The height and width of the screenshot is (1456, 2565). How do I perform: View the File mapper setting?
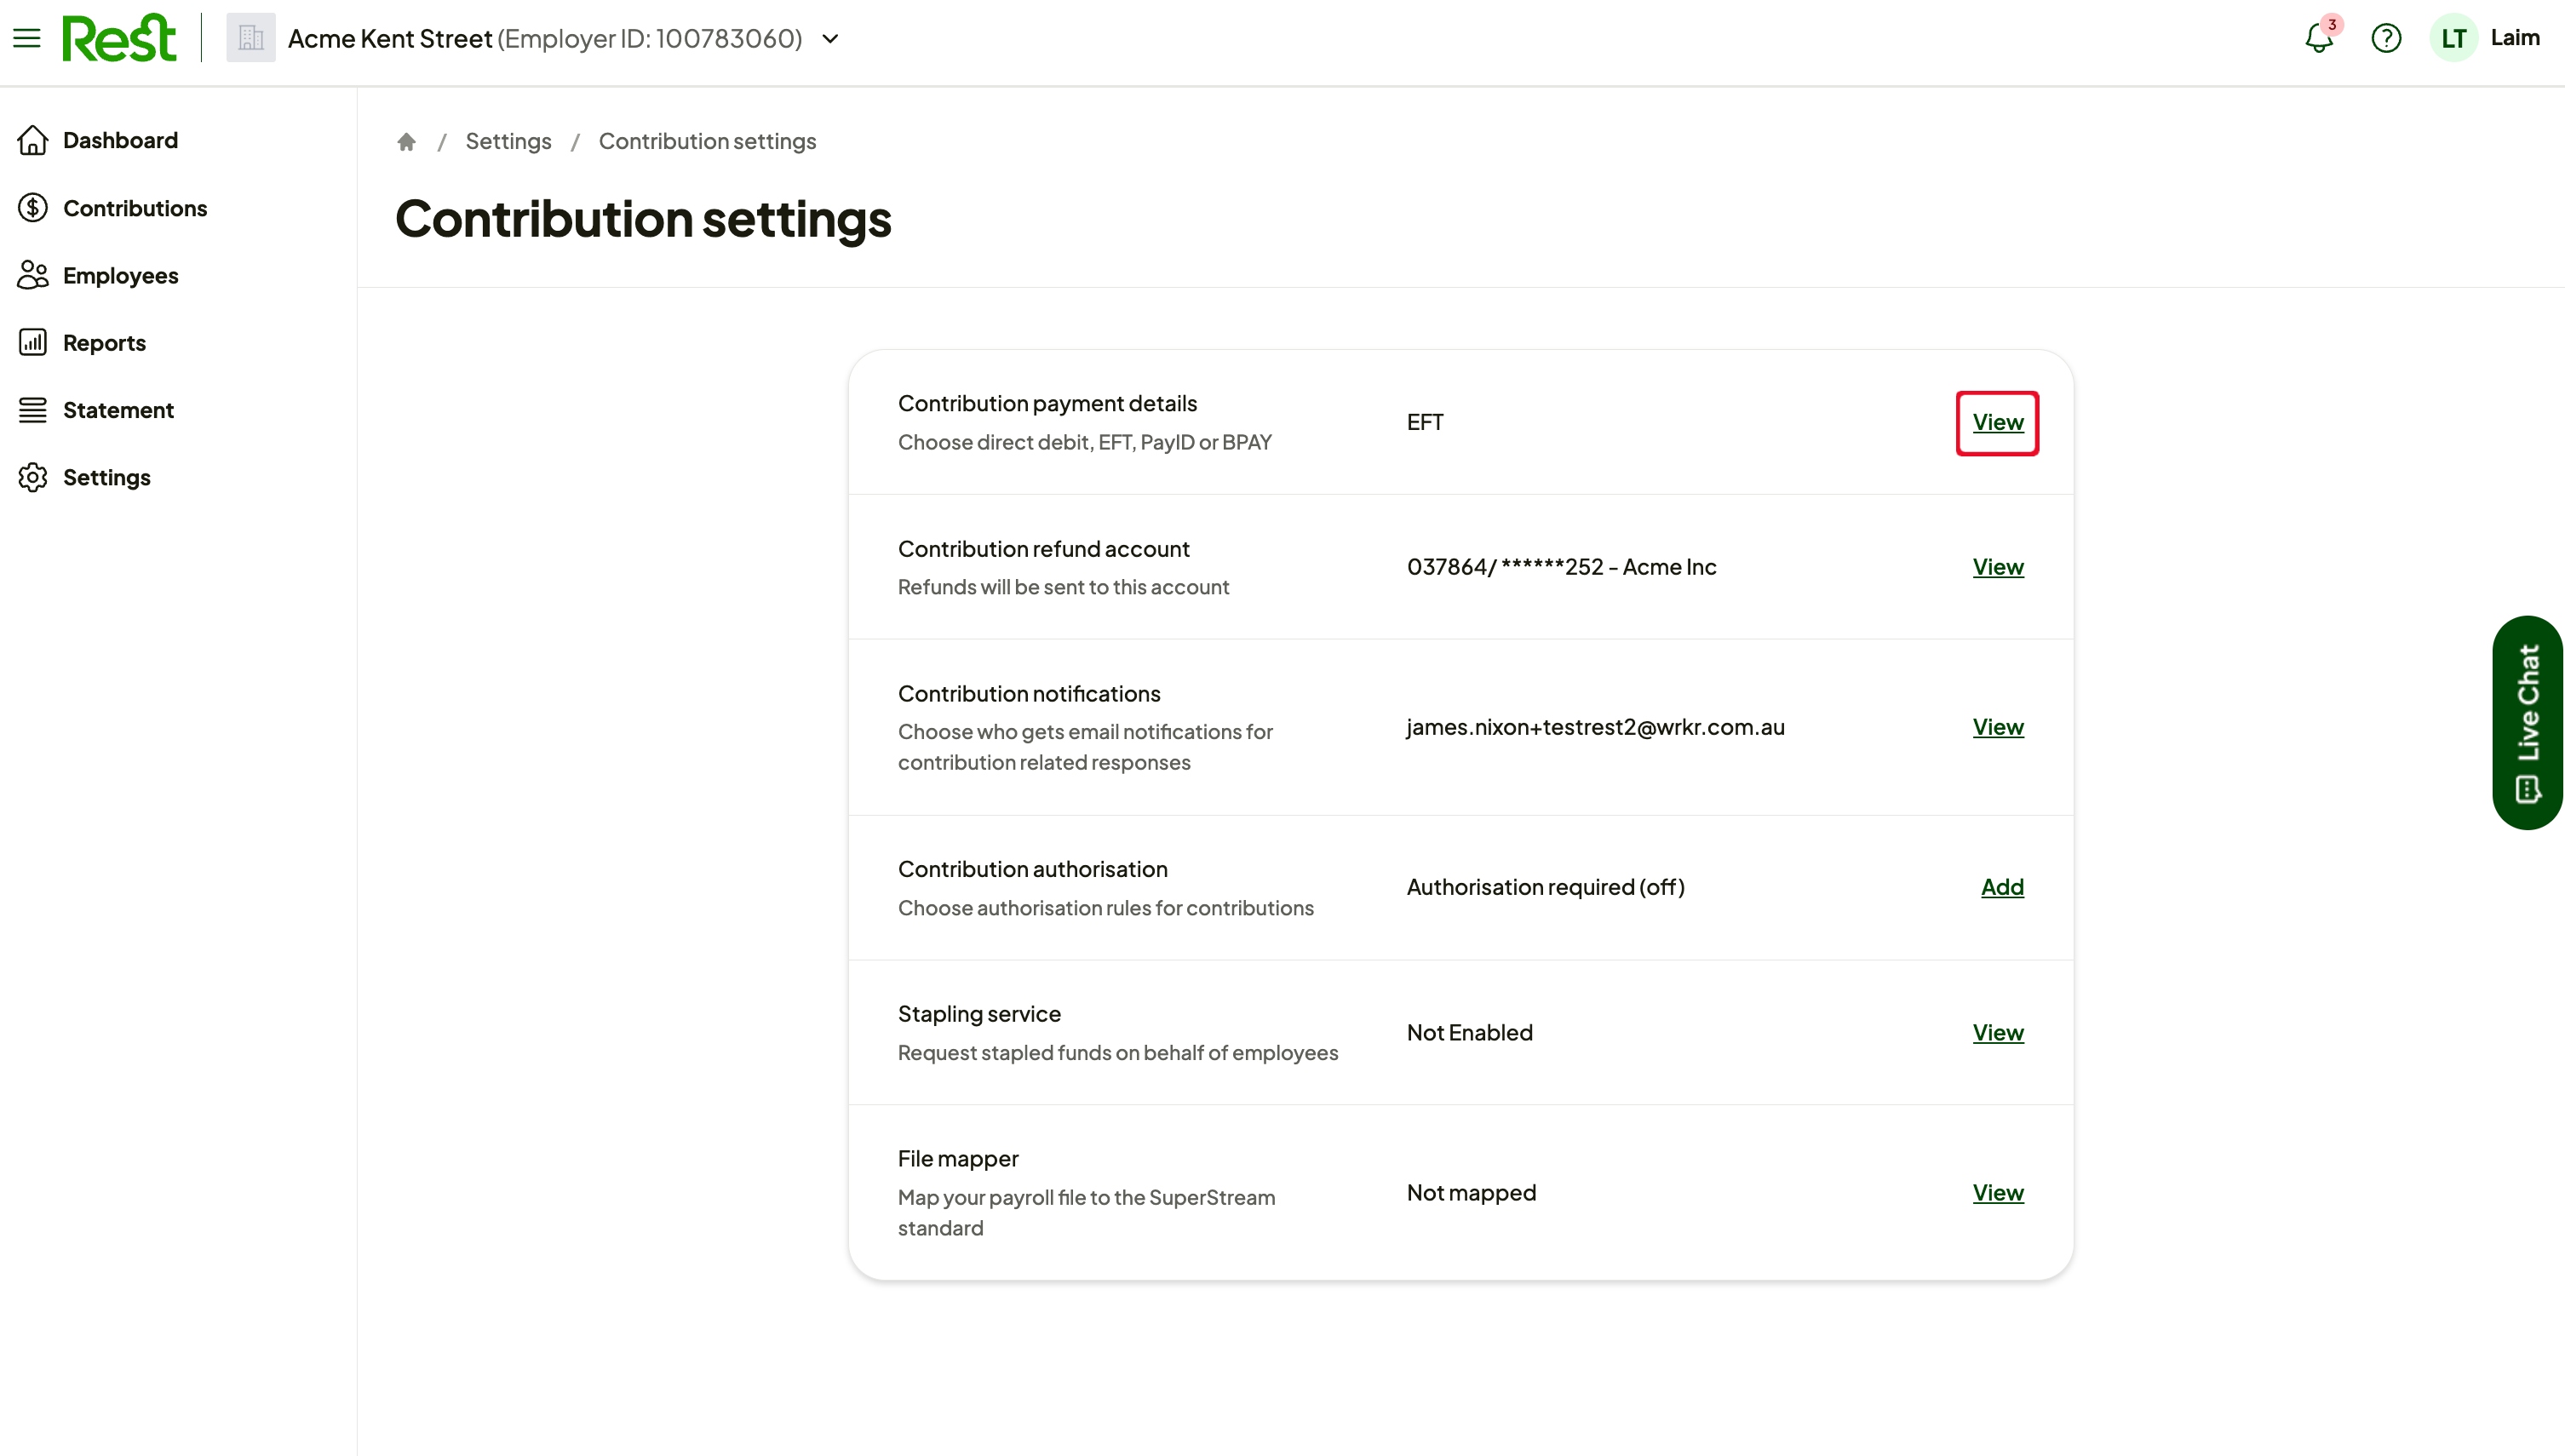point(1998,1192)
